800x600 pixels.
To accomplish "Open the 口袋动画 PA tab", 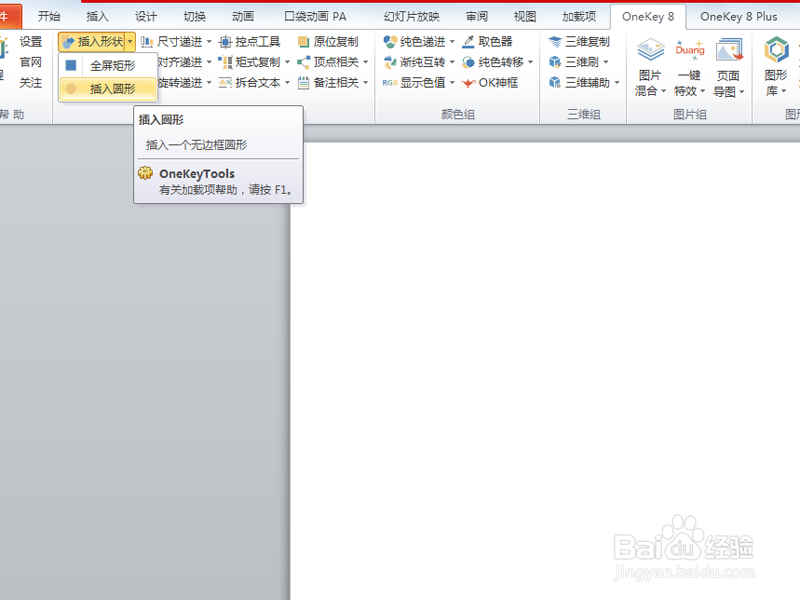I will tap(315, 16).
